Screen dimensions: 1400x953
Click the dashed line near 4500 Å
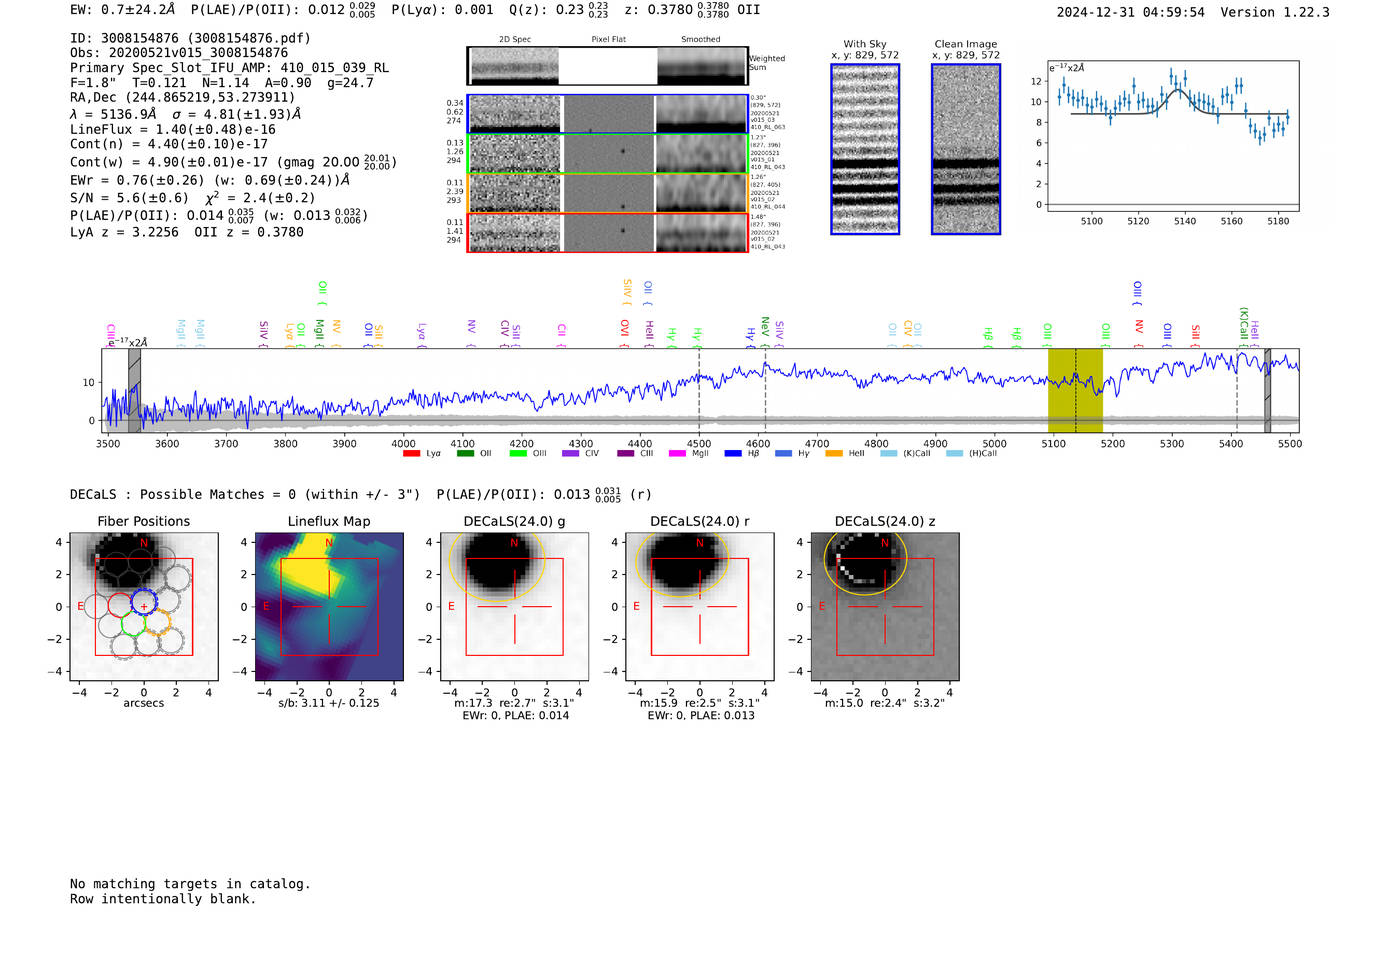click(x=699, y=390)
